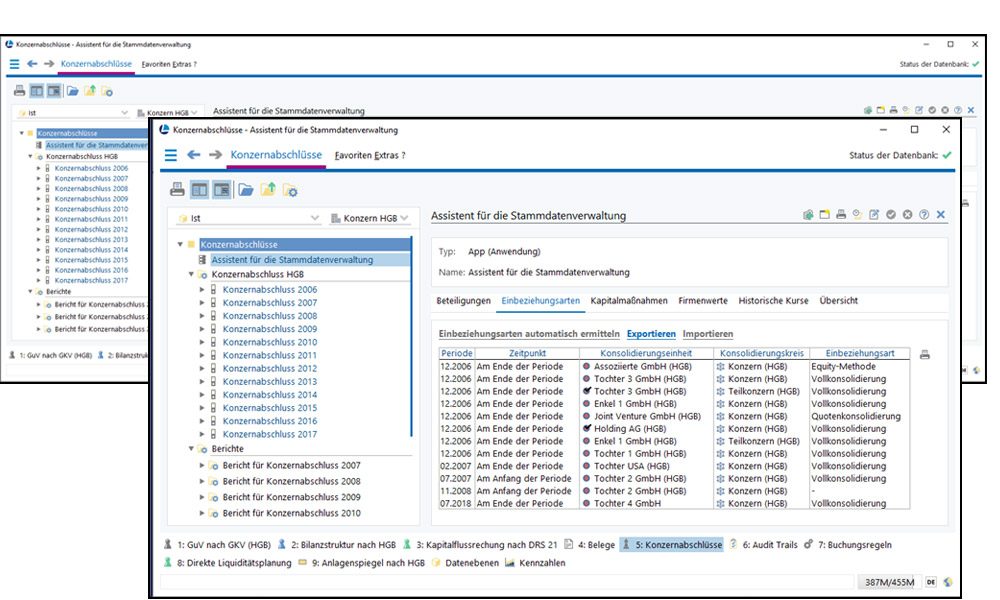The height and width of the screenshot is (600, 1000).
Task: Click the back arrow in the back window
Action: (x=32, y=64)
